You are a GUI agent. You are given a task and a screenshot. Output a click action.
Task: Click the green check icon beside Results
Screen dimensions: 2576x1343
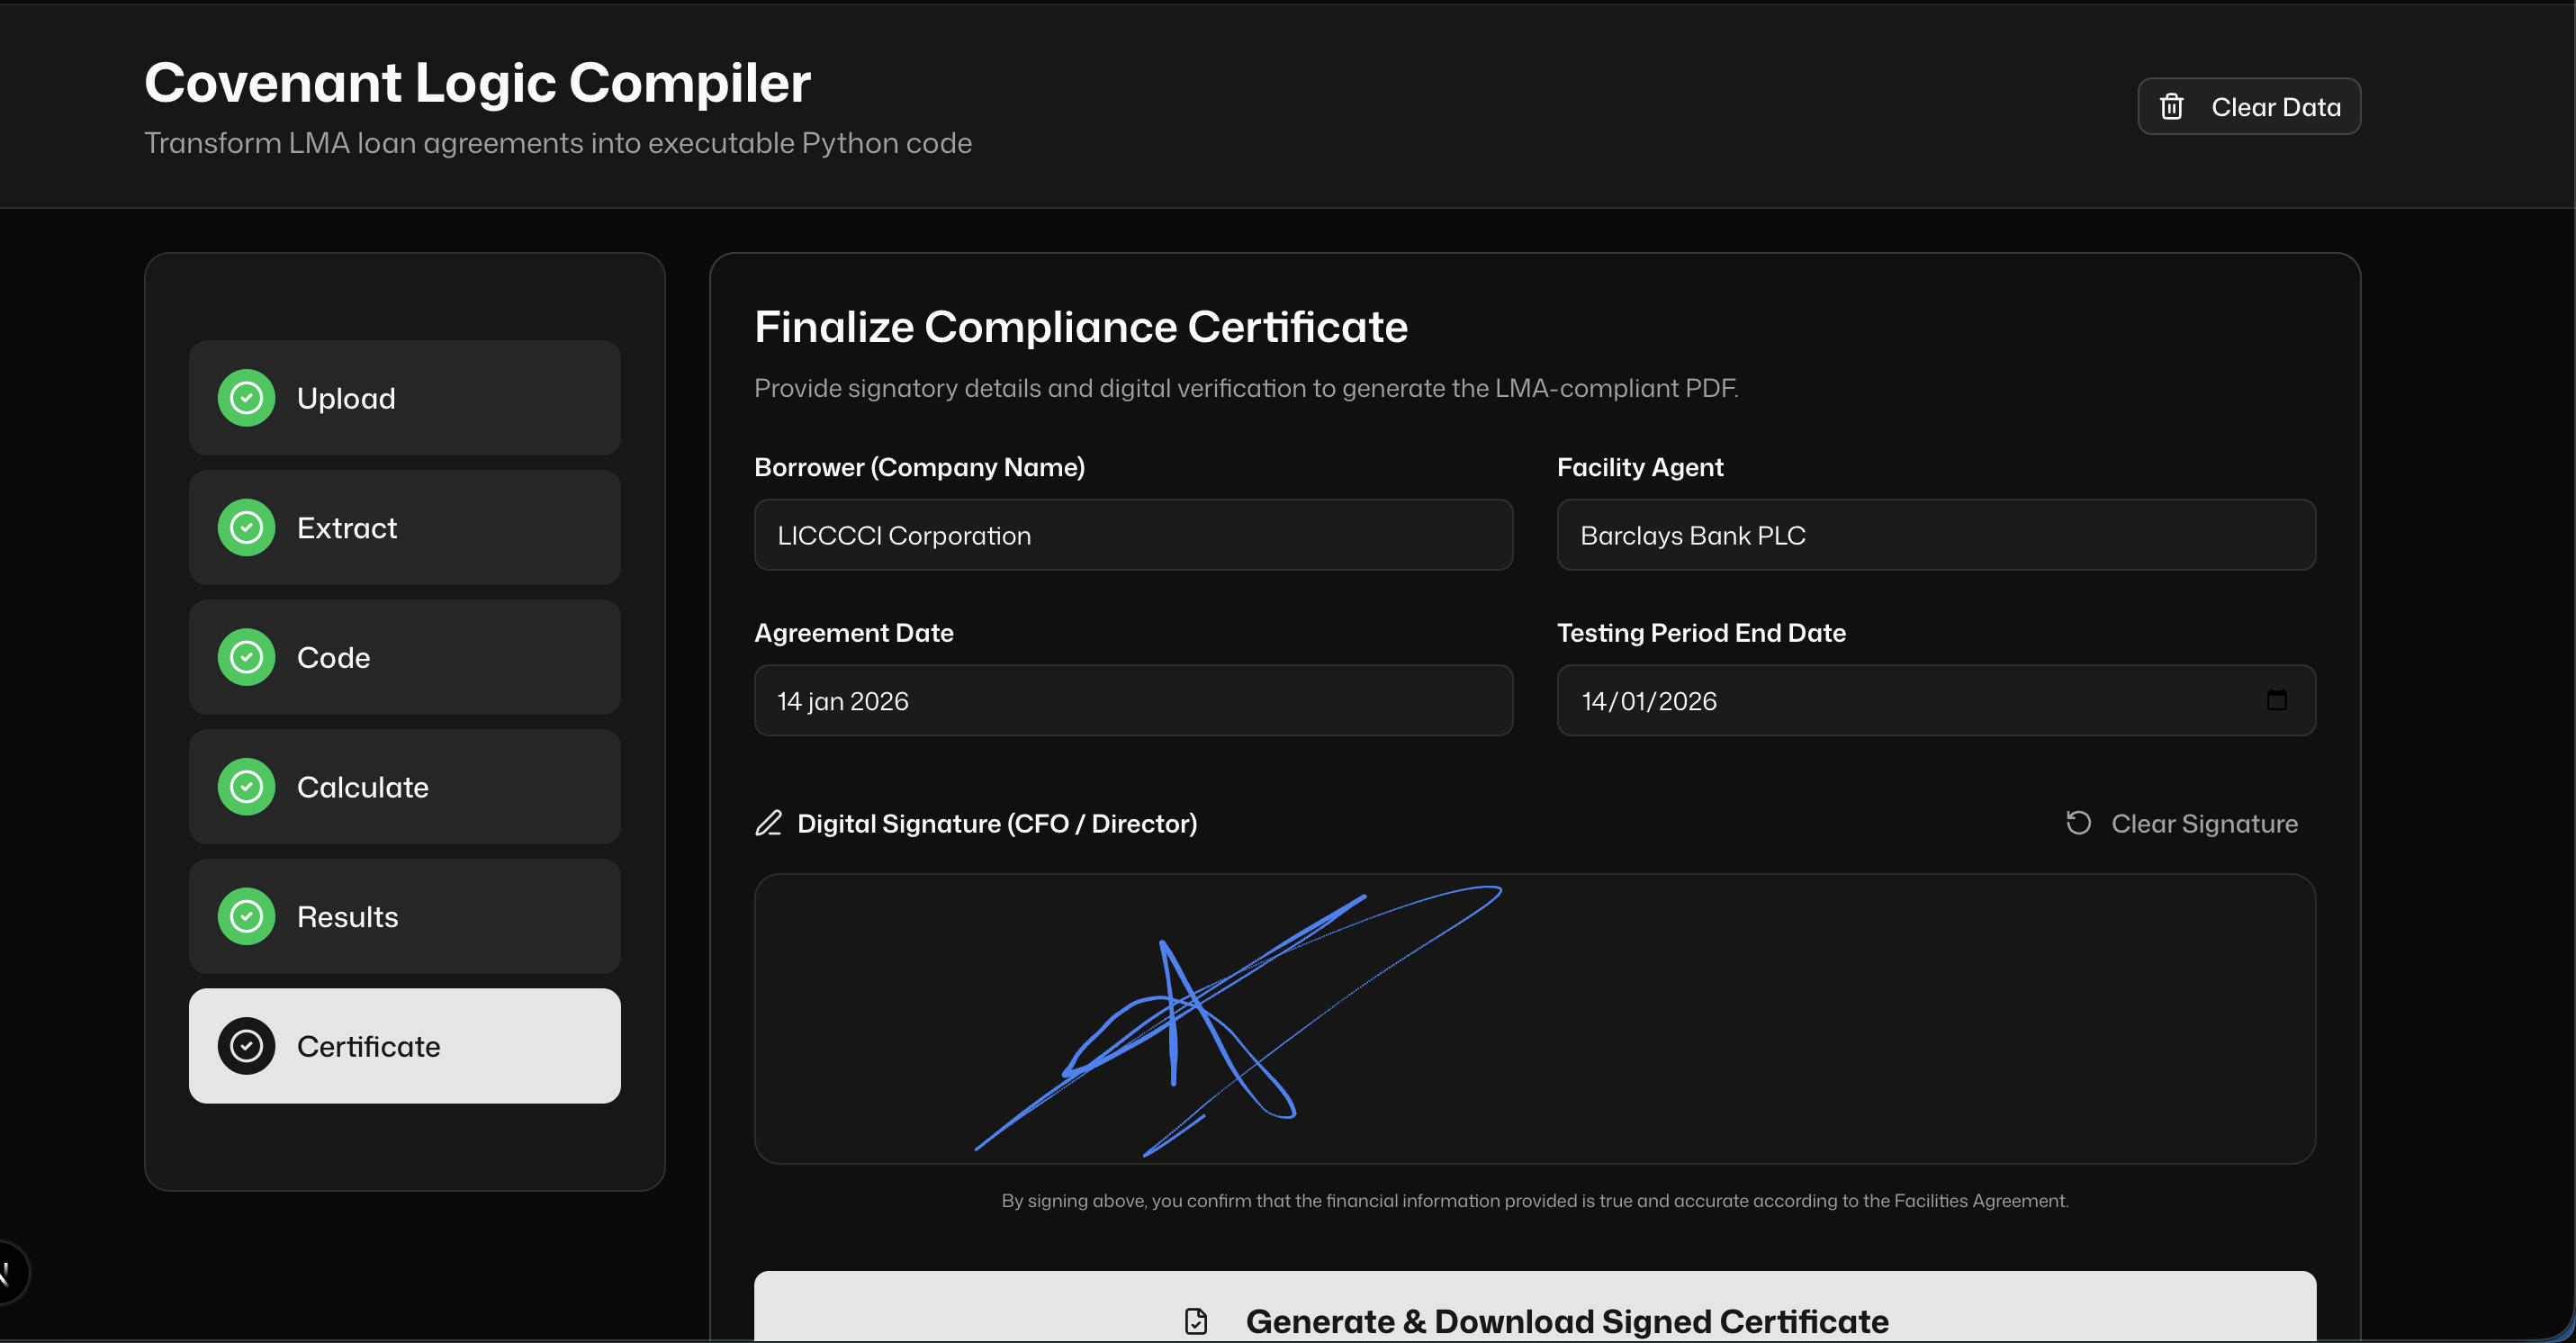246,916
